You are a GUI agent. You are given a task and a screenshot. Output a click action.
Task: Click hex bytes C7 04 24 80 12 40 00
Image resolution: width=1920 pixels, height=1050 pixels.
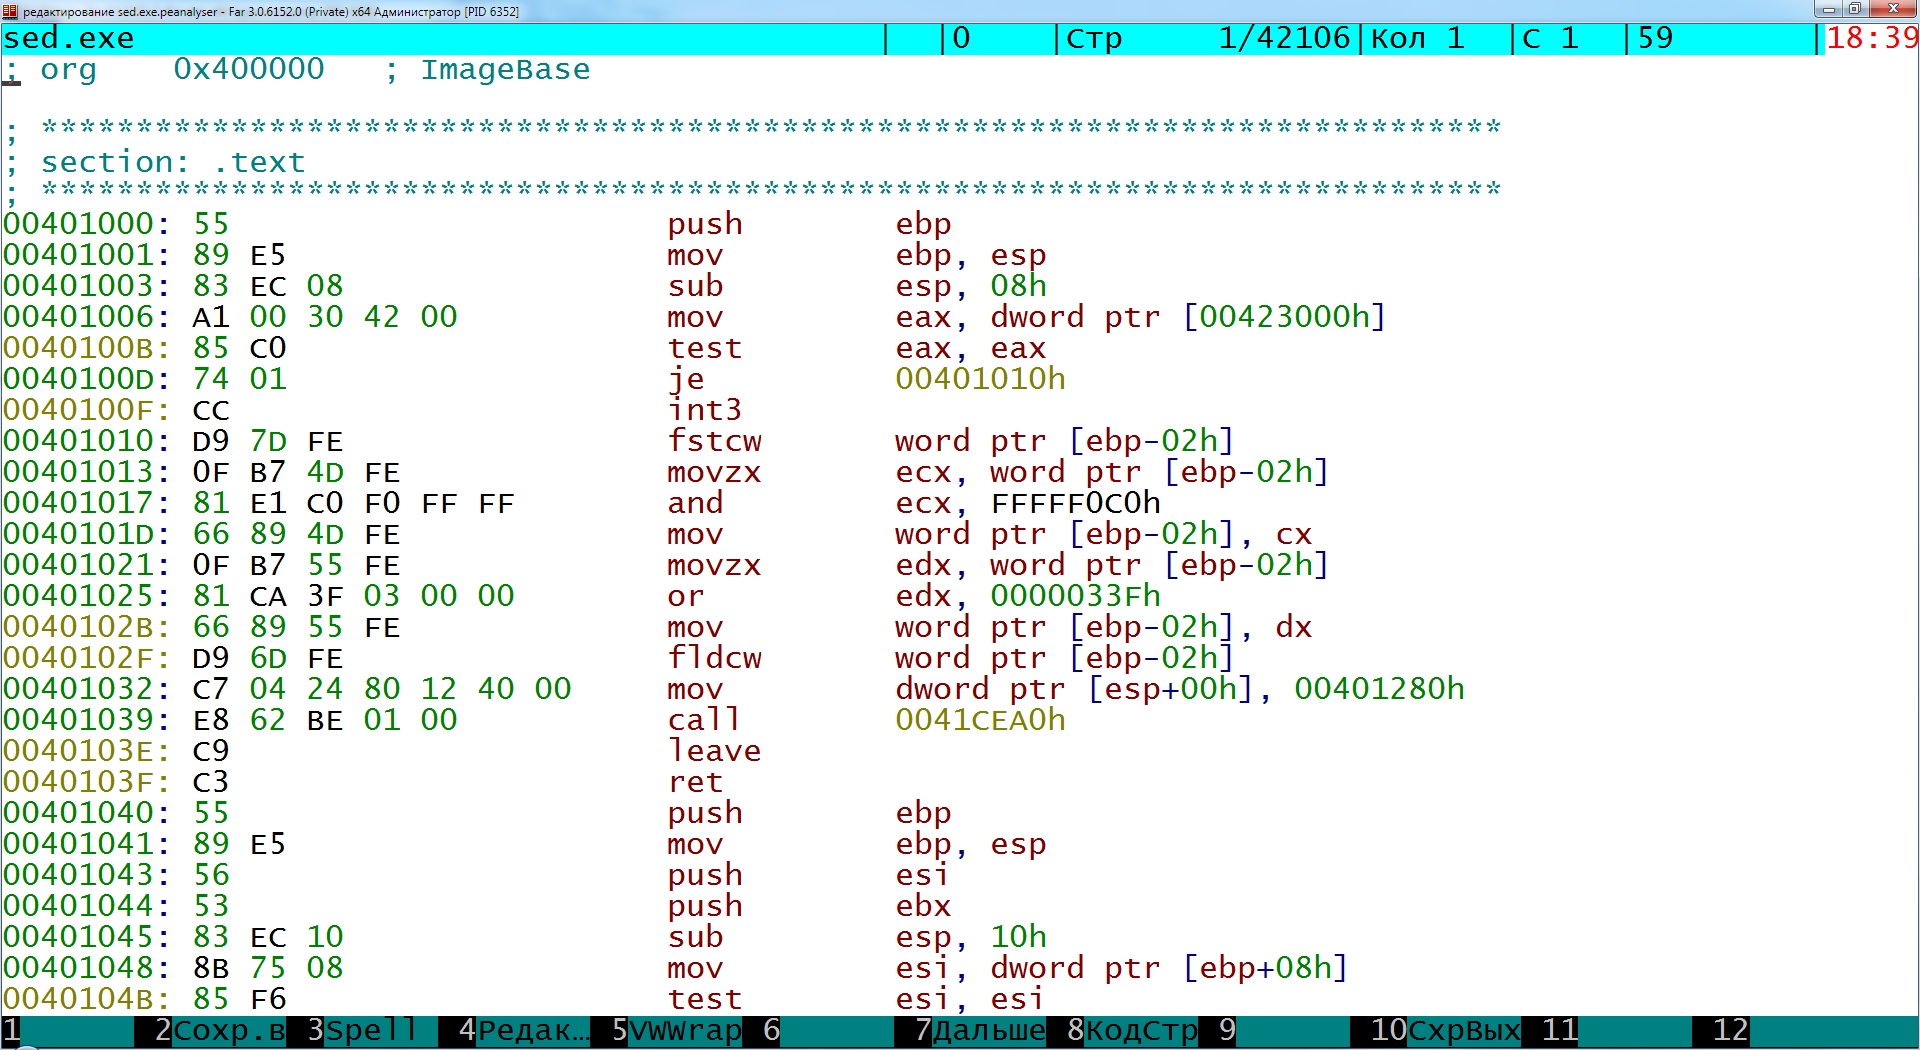click(x=382, y=689)
